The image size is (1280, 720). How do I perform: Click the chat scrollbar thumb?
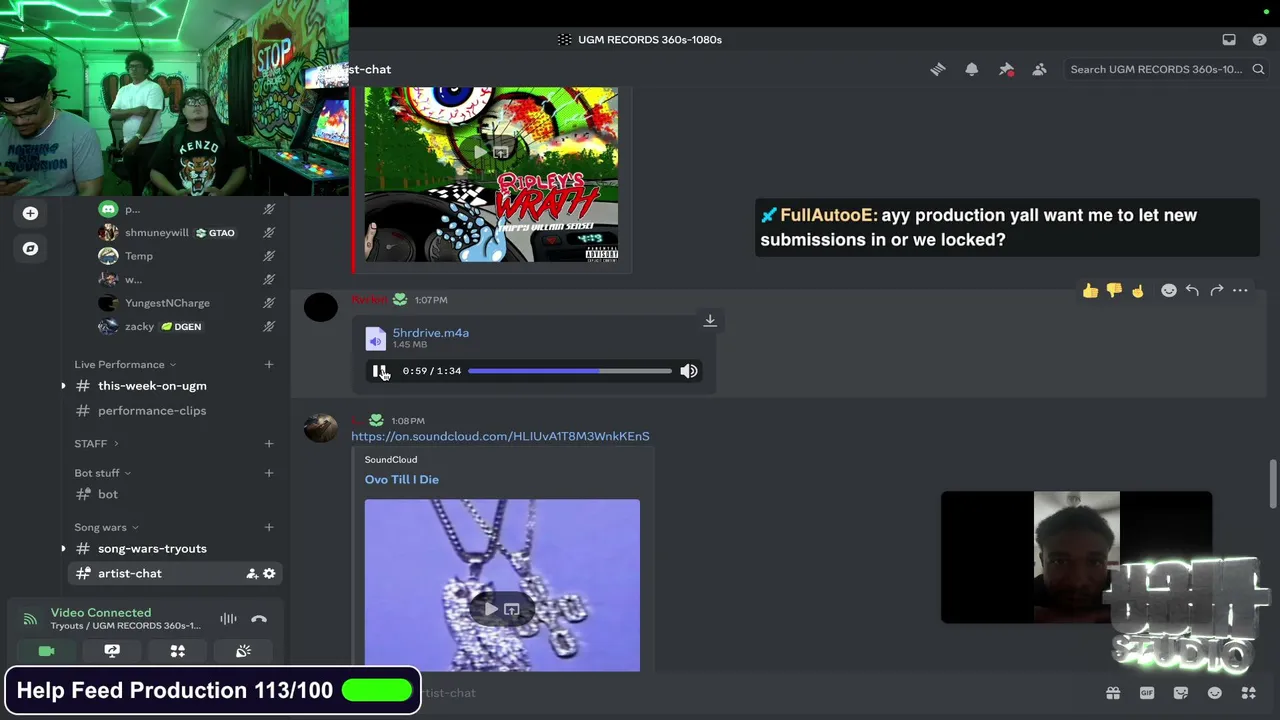[x=1273, y=485]
